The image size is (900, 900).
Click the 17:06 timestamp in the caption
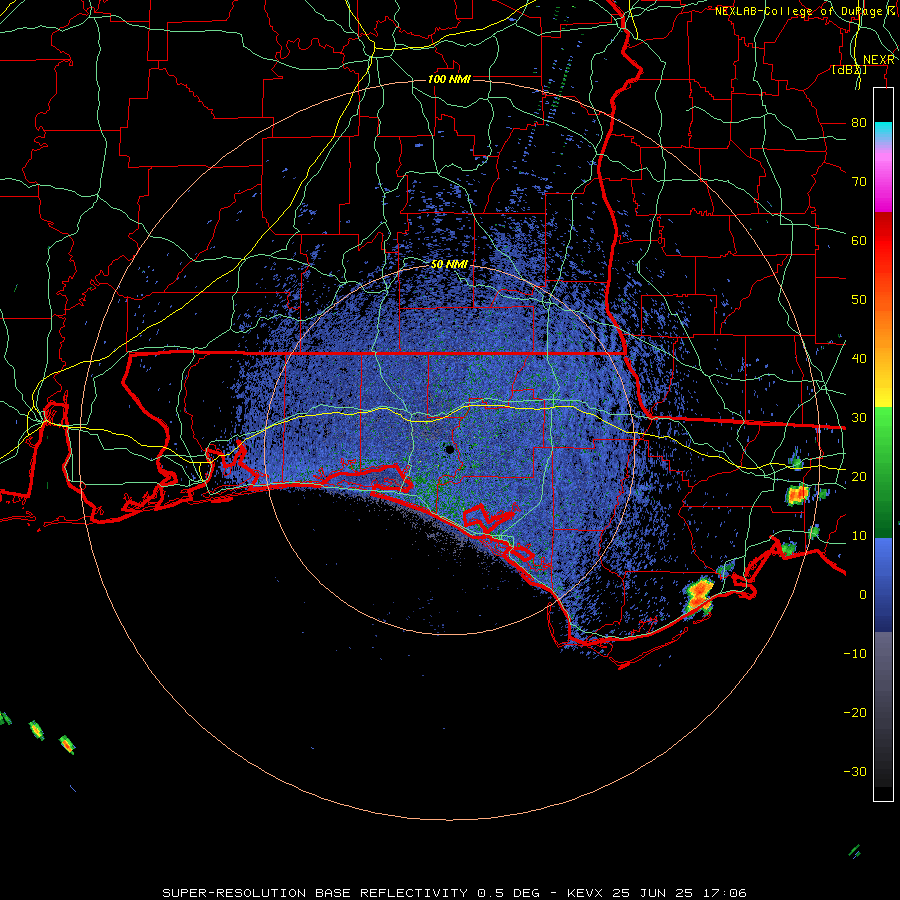(727, 893)
